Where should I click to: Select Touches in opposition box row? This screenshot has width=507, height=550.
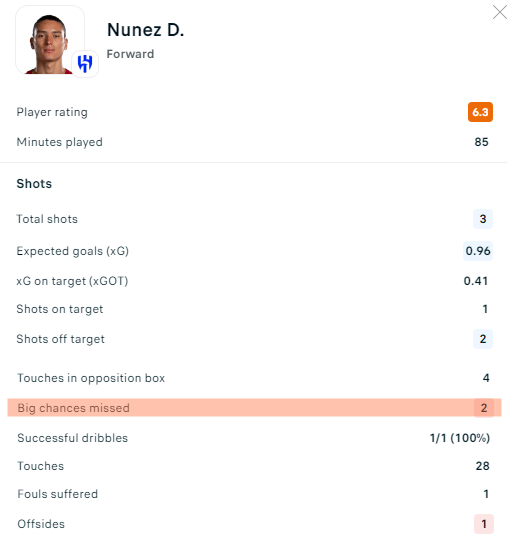coord(253,378)
